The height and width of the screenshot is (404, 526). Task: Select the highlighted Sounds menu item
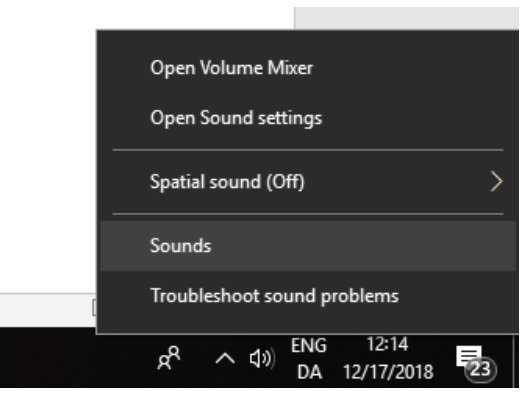tap(308, 246)
